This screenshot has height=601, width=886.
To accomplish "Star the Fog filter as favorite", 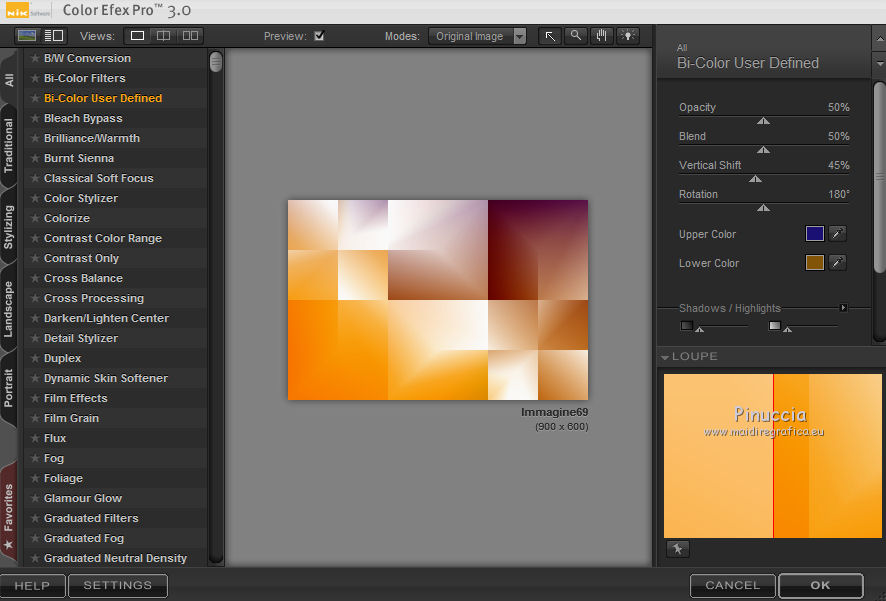I will coord(35,458).
